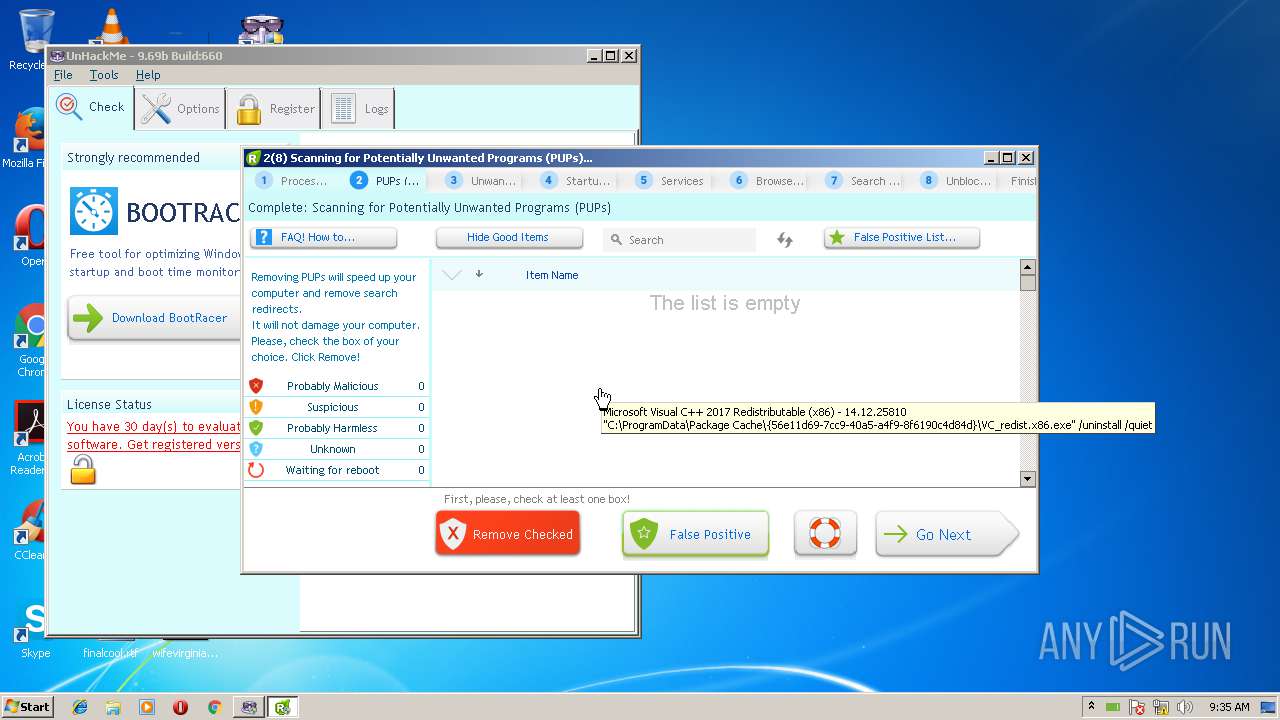The image size is (1280, 720).
Task: Open Windows Explorer from the taskbar
Action: point(113,707)
